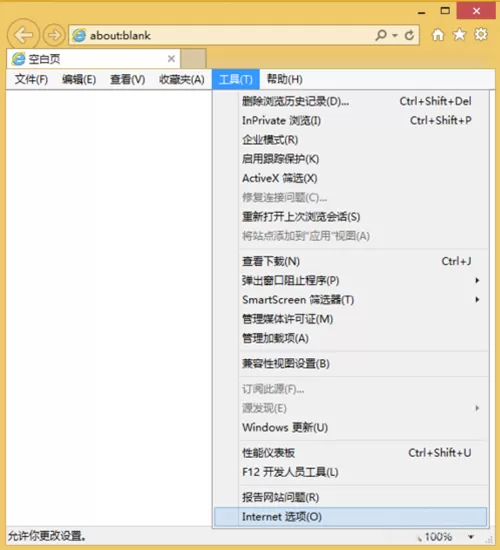Image resolution: width=500 pixels, height=550 pixels.
Task: Open the 查看(V) menu
Action: point(127,79)
